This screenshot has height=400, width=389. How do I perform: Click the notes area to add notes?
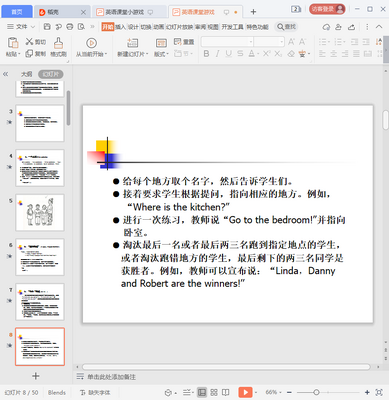click(111, 377)
